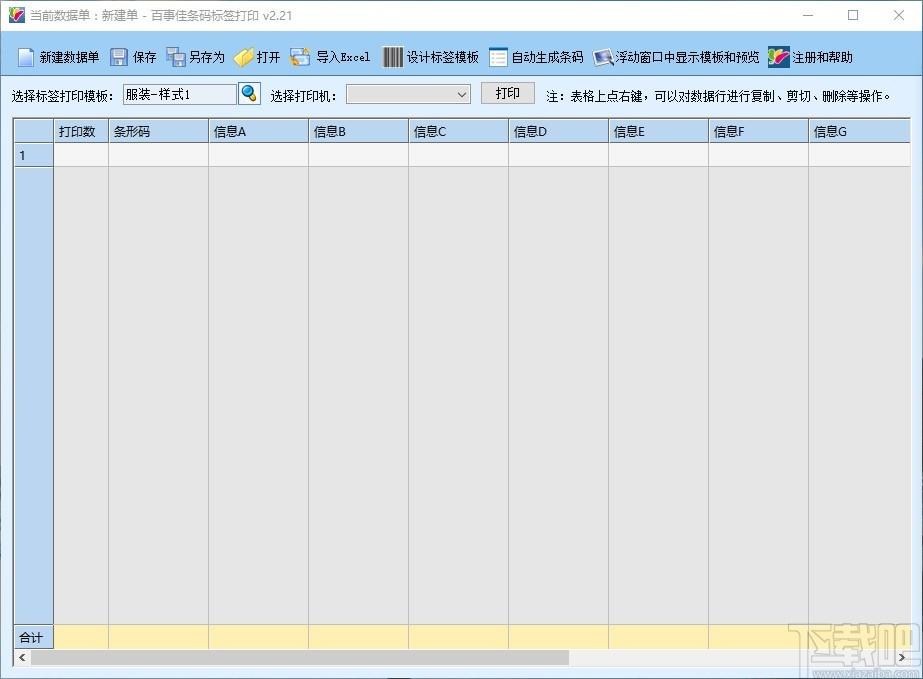Click the 浮动窗口中显示模板和预览 monitor icon
The width and height of the screenshot is (923, 679).
[x=603, y=57]
